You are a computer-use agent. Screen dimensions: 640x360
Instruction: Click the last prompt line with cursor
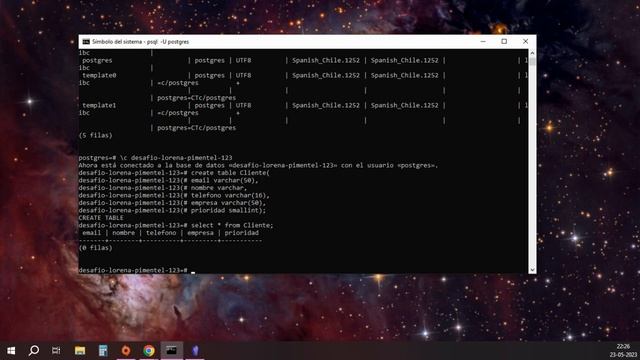coord(137,270)
